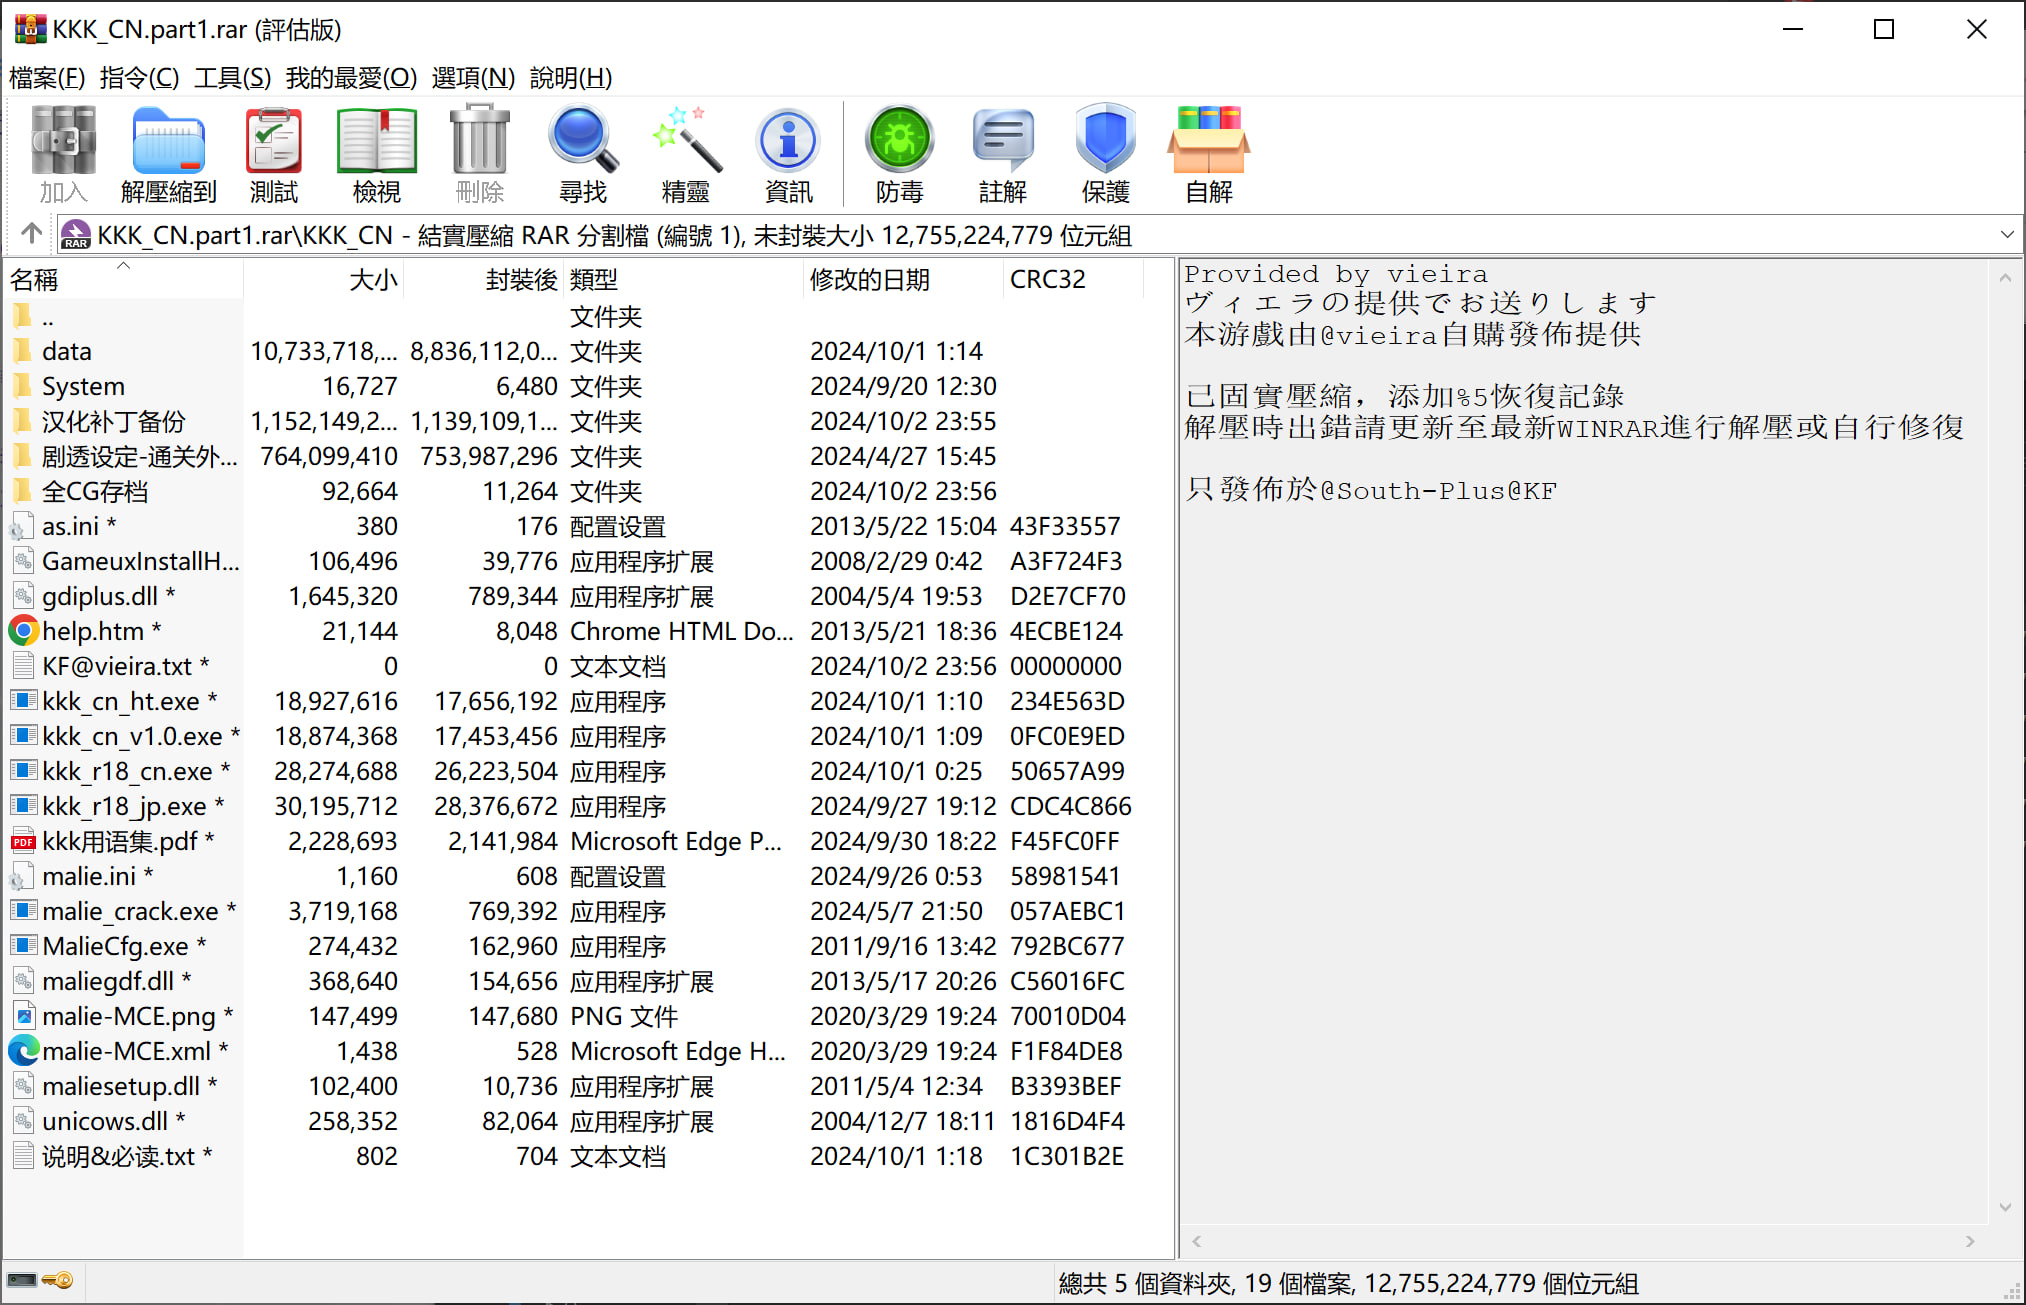Click comment panel scrollbar down arrow

pyautogui.click(x=2005, y=1207)
